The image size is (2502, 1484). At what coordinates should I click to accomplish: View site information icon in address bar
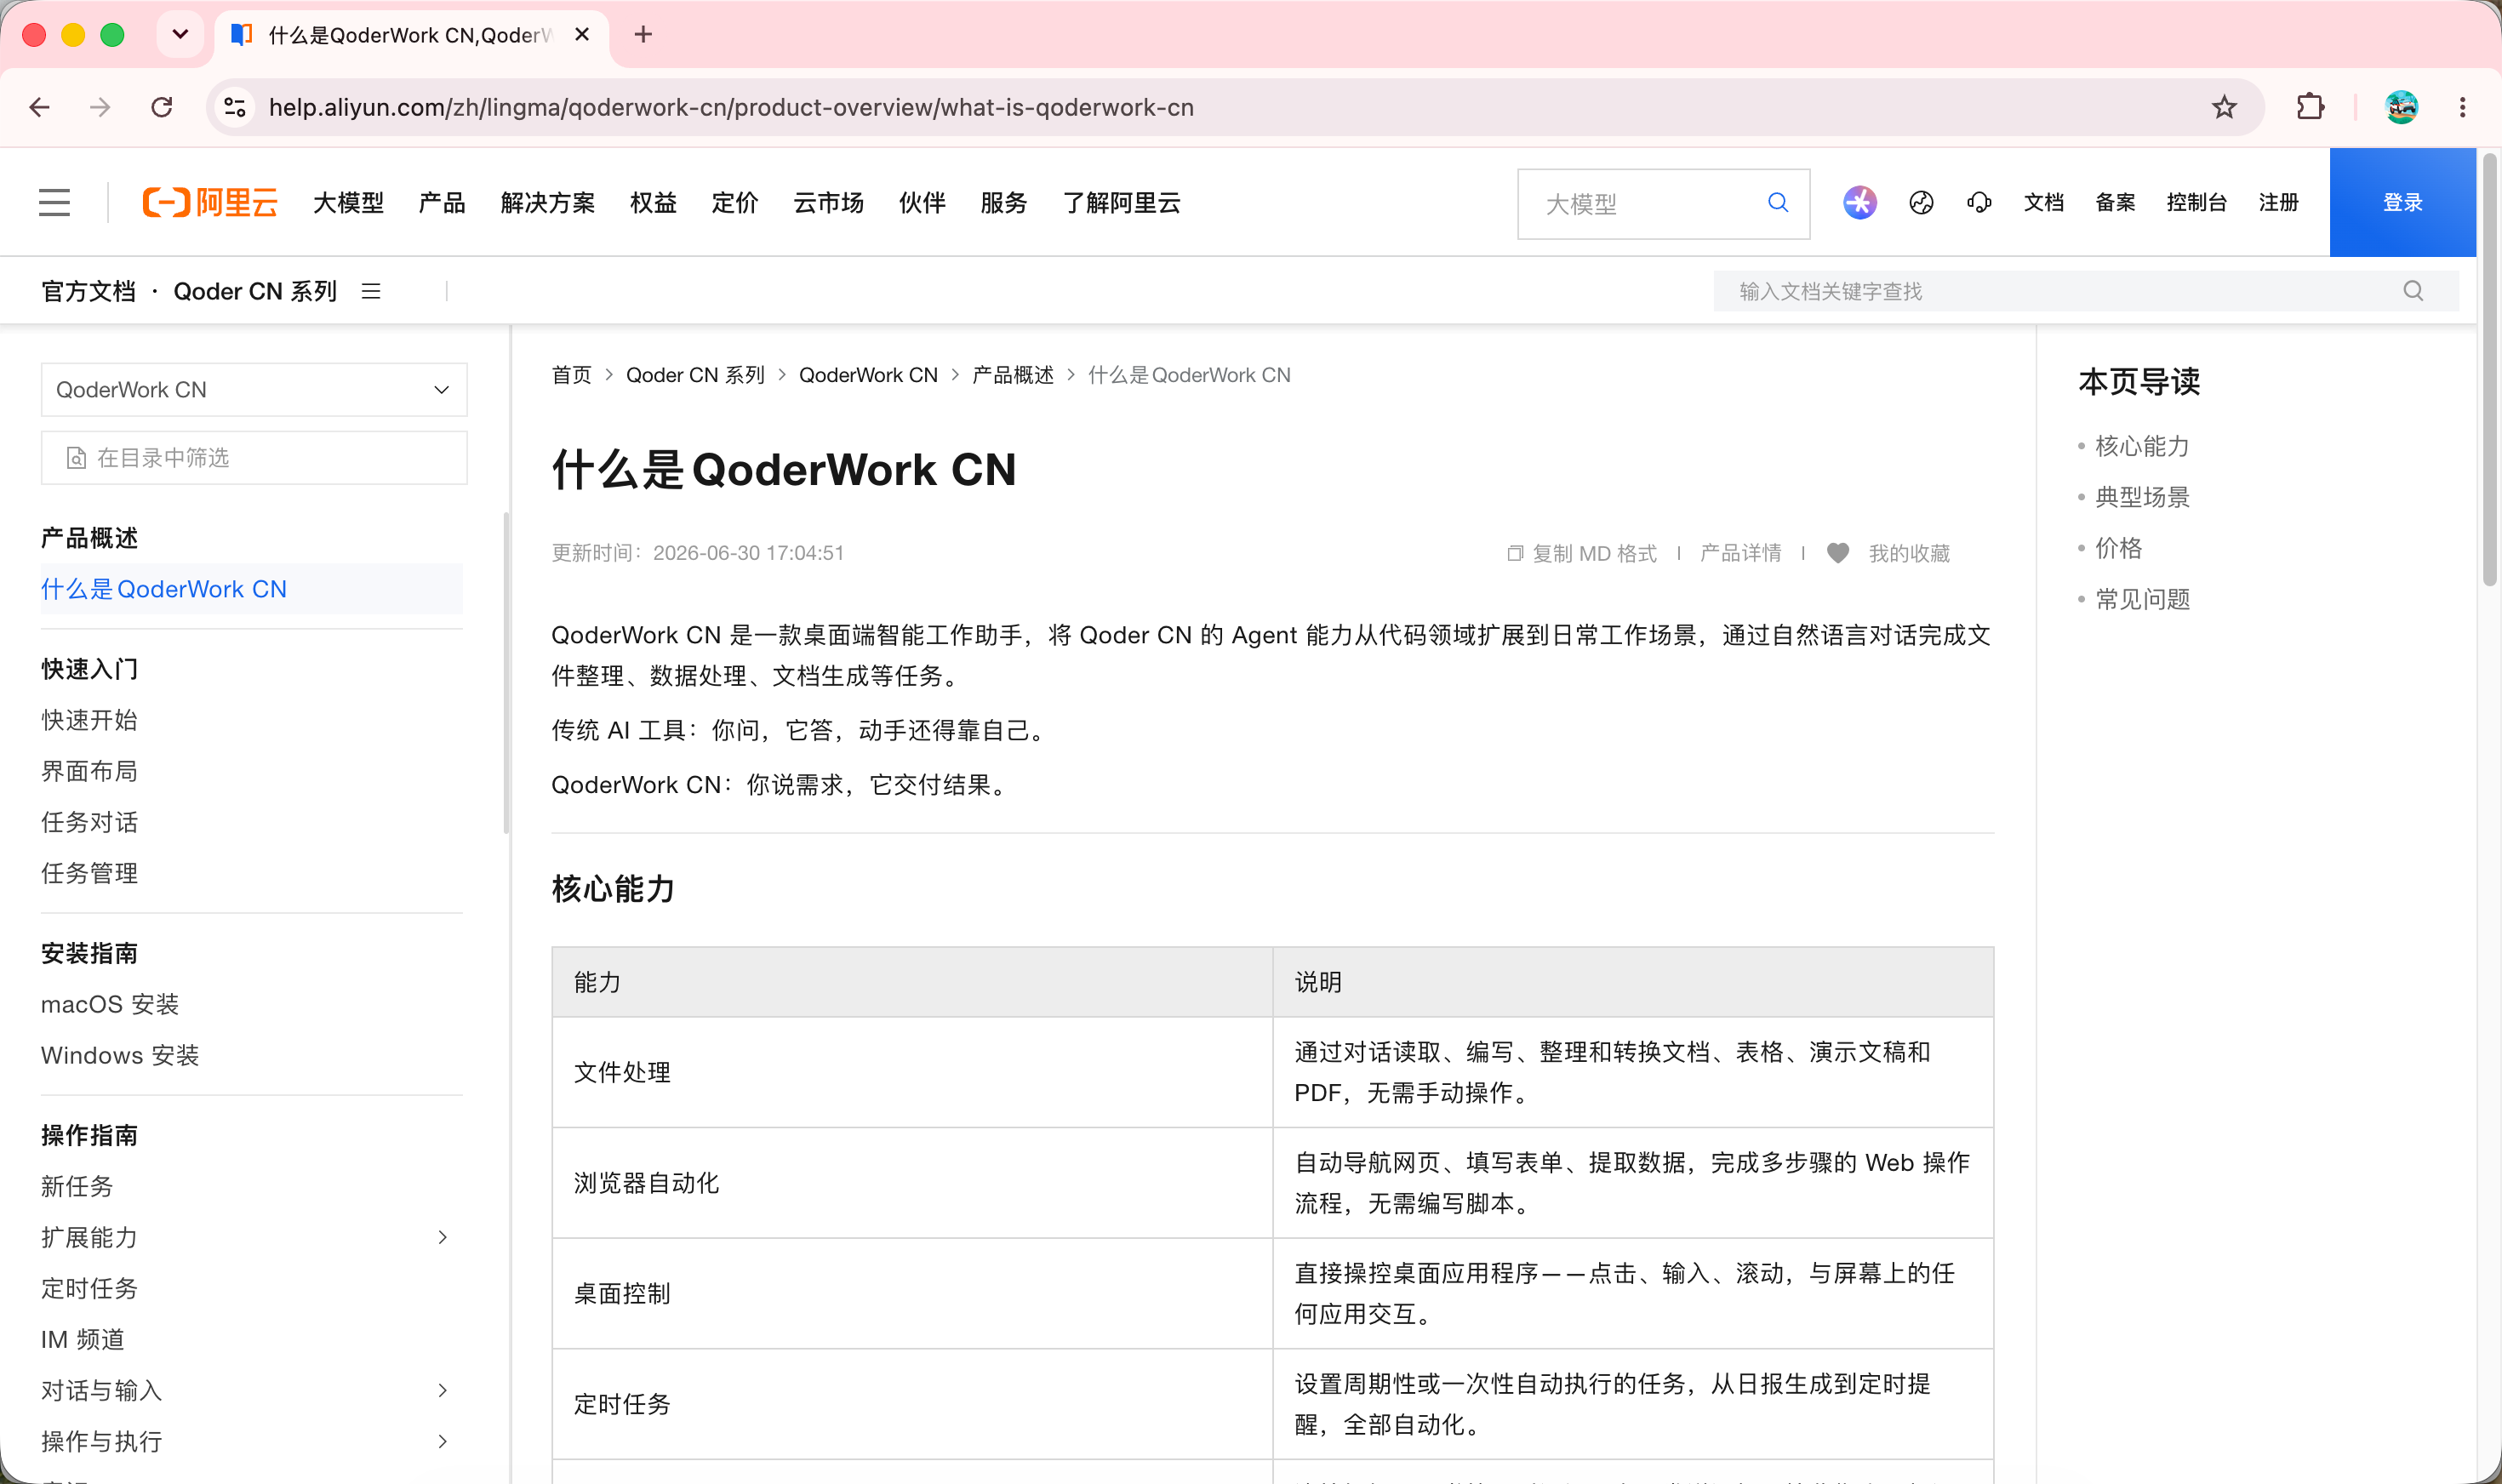235,107
